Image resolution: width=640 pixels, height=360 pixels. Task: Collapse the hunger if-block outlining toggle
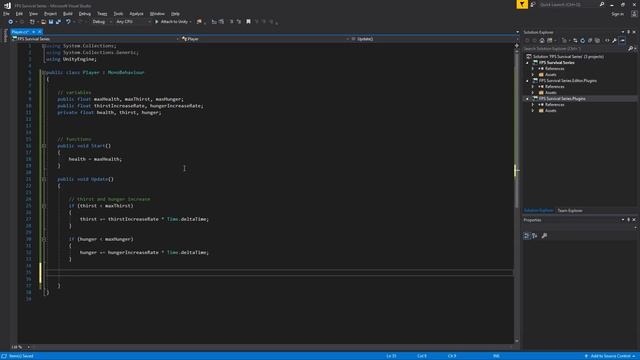point(44,239)
